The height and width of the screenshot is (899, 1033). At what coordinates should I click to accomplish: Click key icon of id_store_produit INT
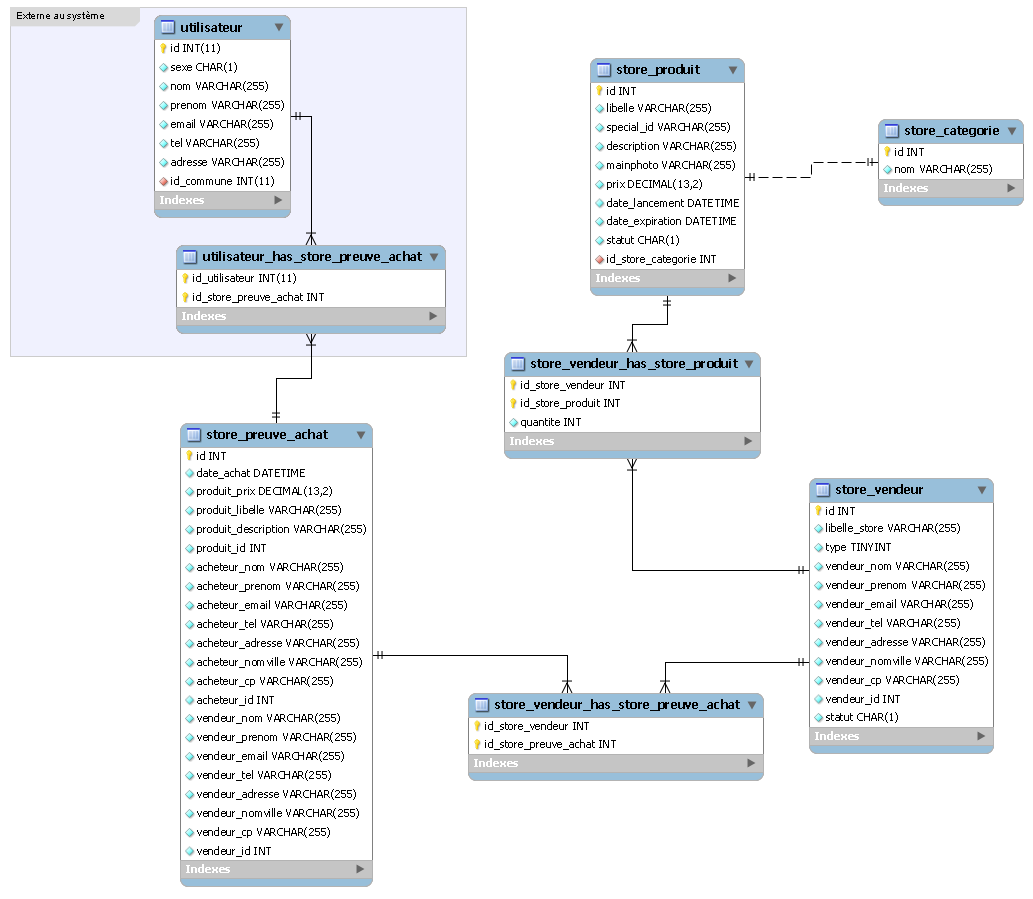tap(513, 403)
